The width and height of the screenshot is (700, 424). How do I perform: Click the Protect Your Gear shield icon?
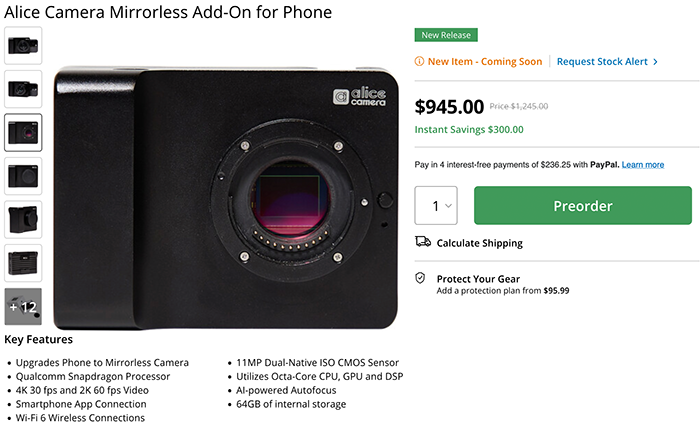pyautogui.click(x=421, y=279)
